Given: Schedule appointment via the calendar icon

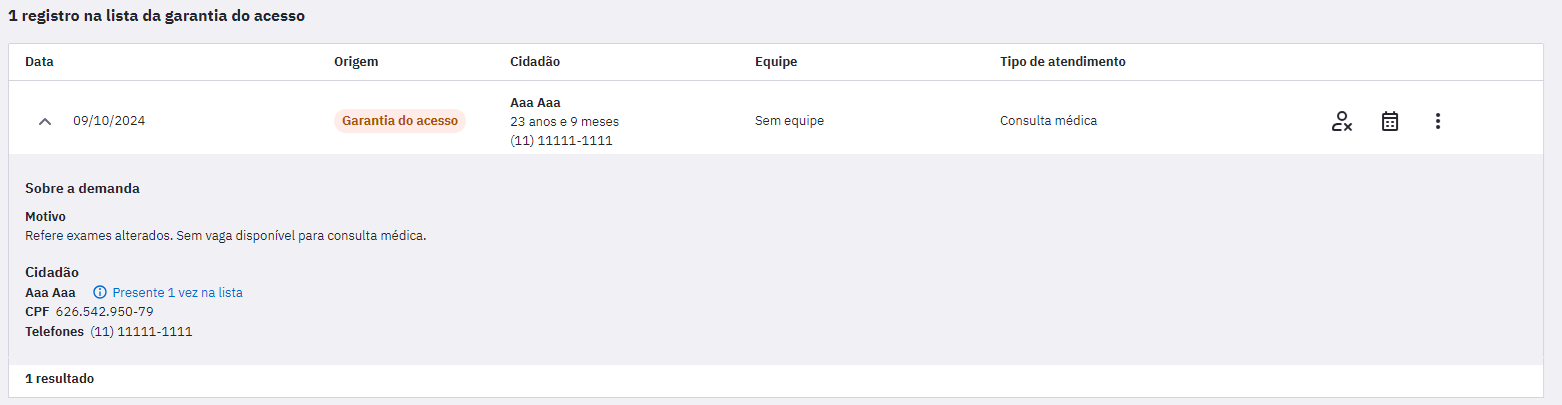Looking at the screenshot, I should (x=1390, y=121).
